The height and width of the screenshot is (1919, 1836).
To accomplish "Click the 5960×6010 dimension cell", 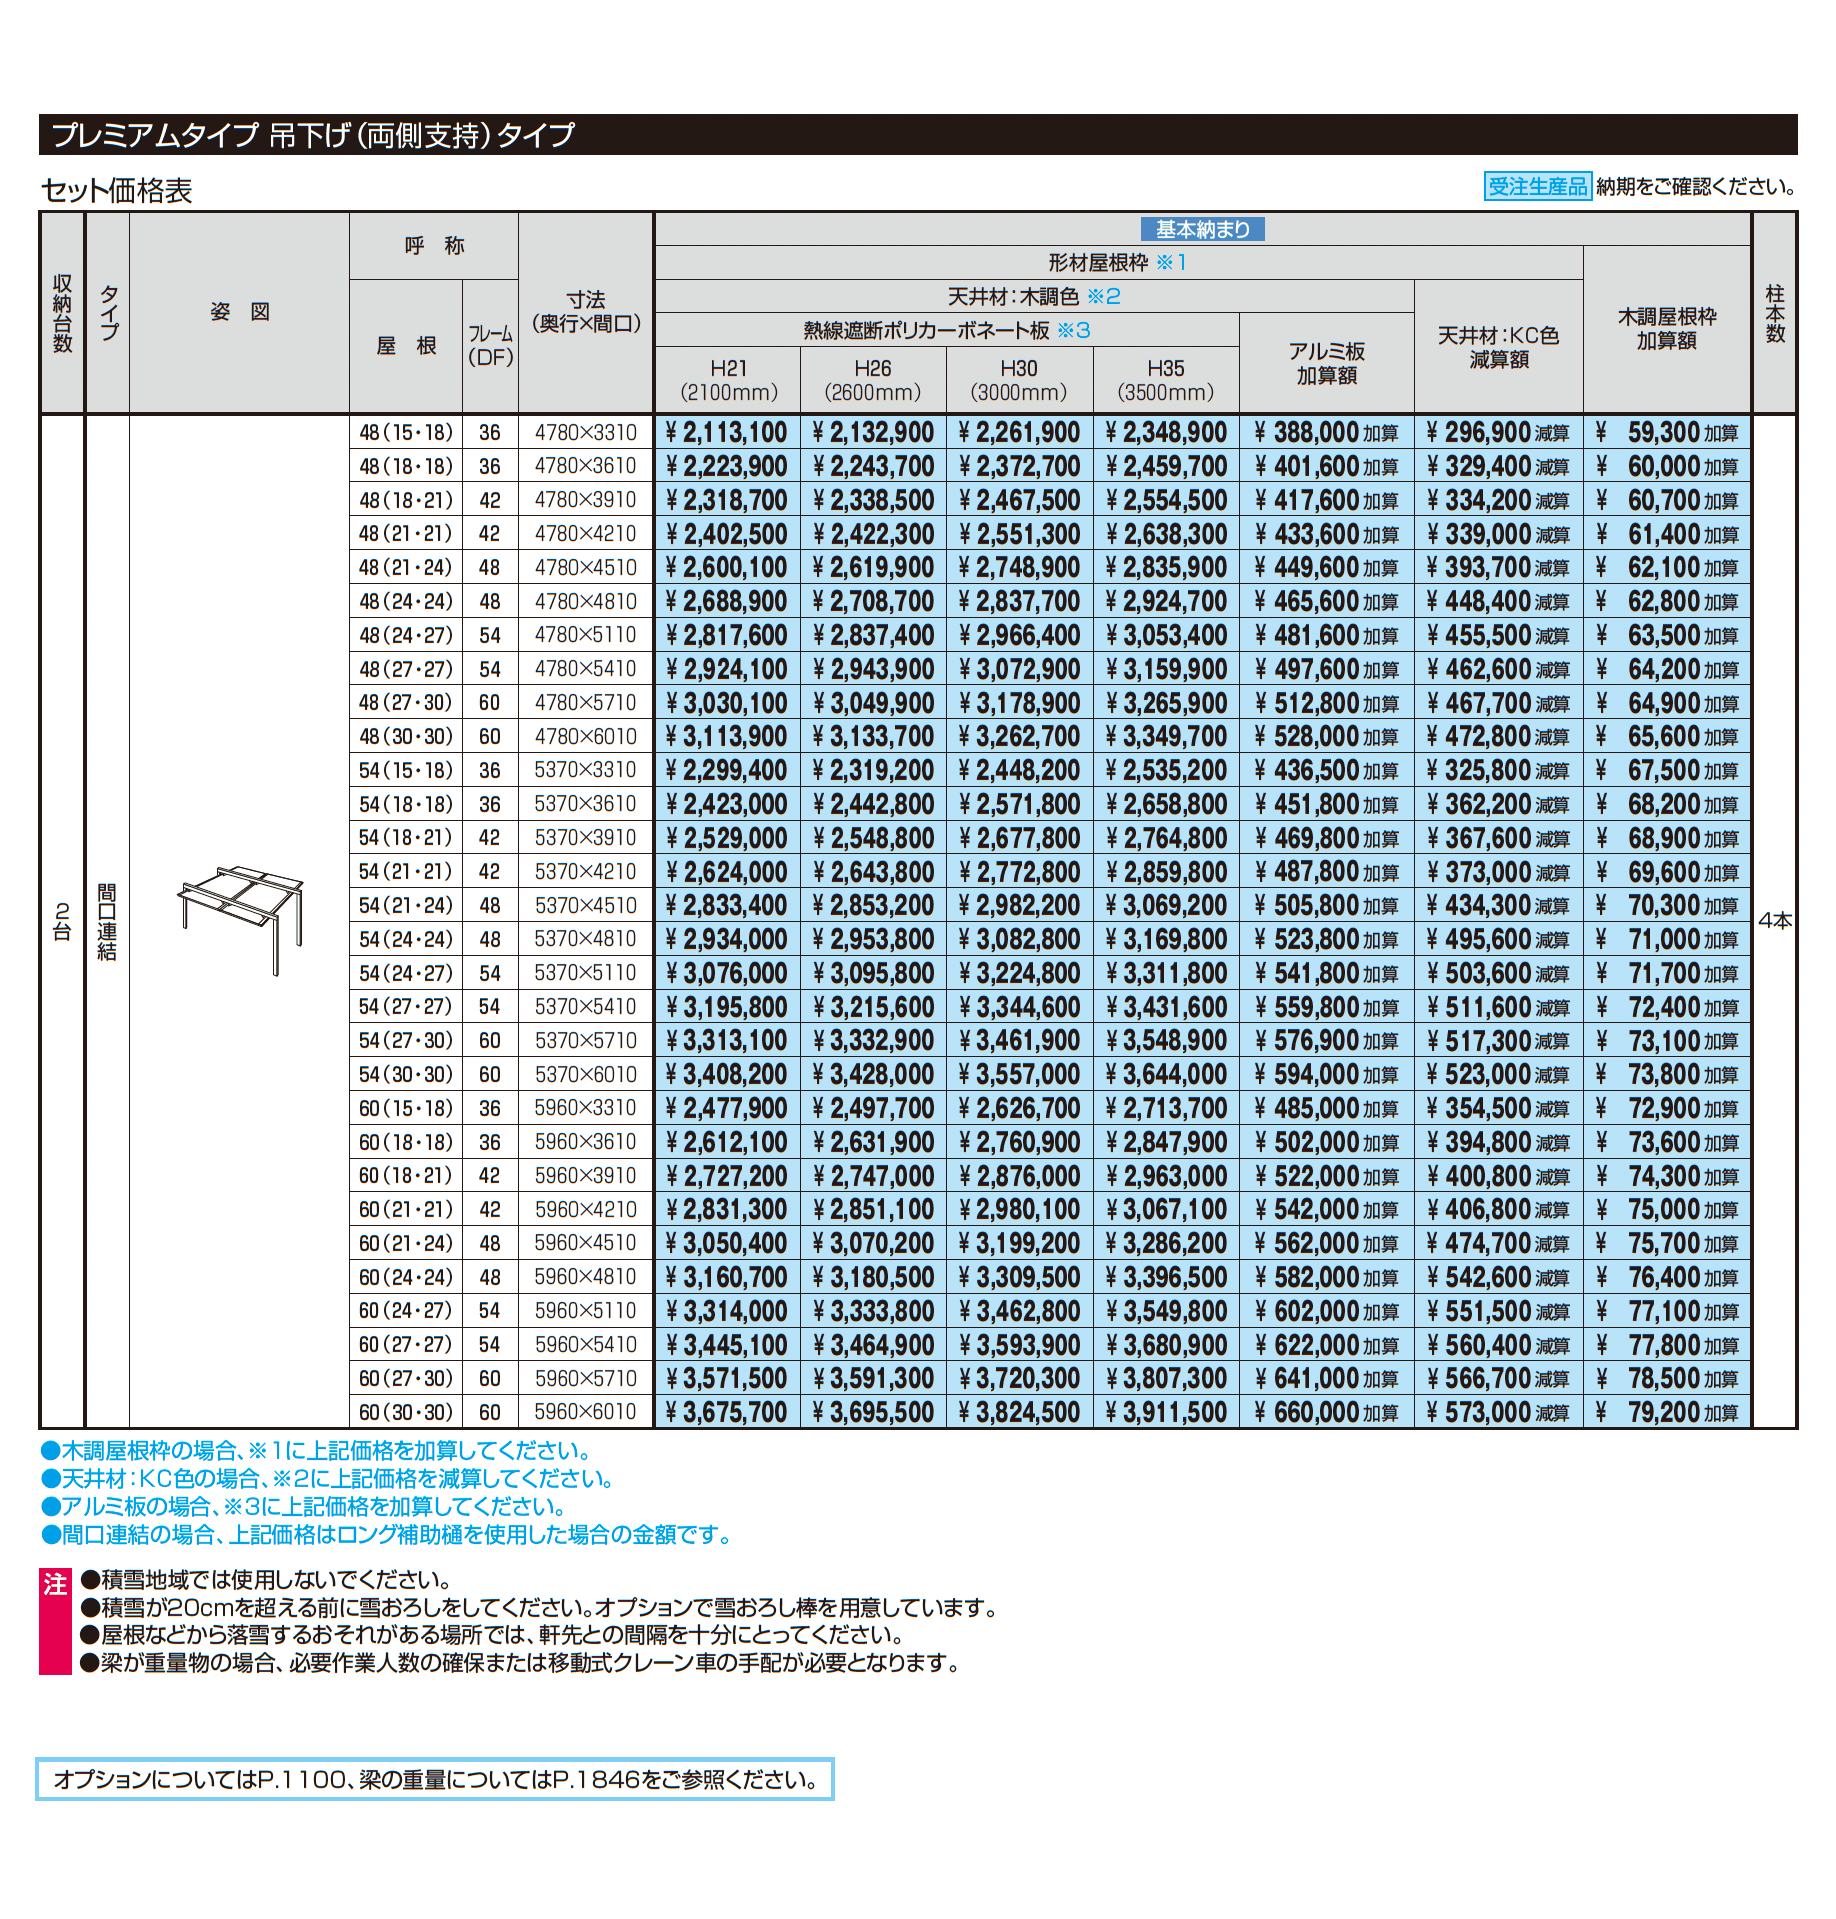I will (586, 1412).
